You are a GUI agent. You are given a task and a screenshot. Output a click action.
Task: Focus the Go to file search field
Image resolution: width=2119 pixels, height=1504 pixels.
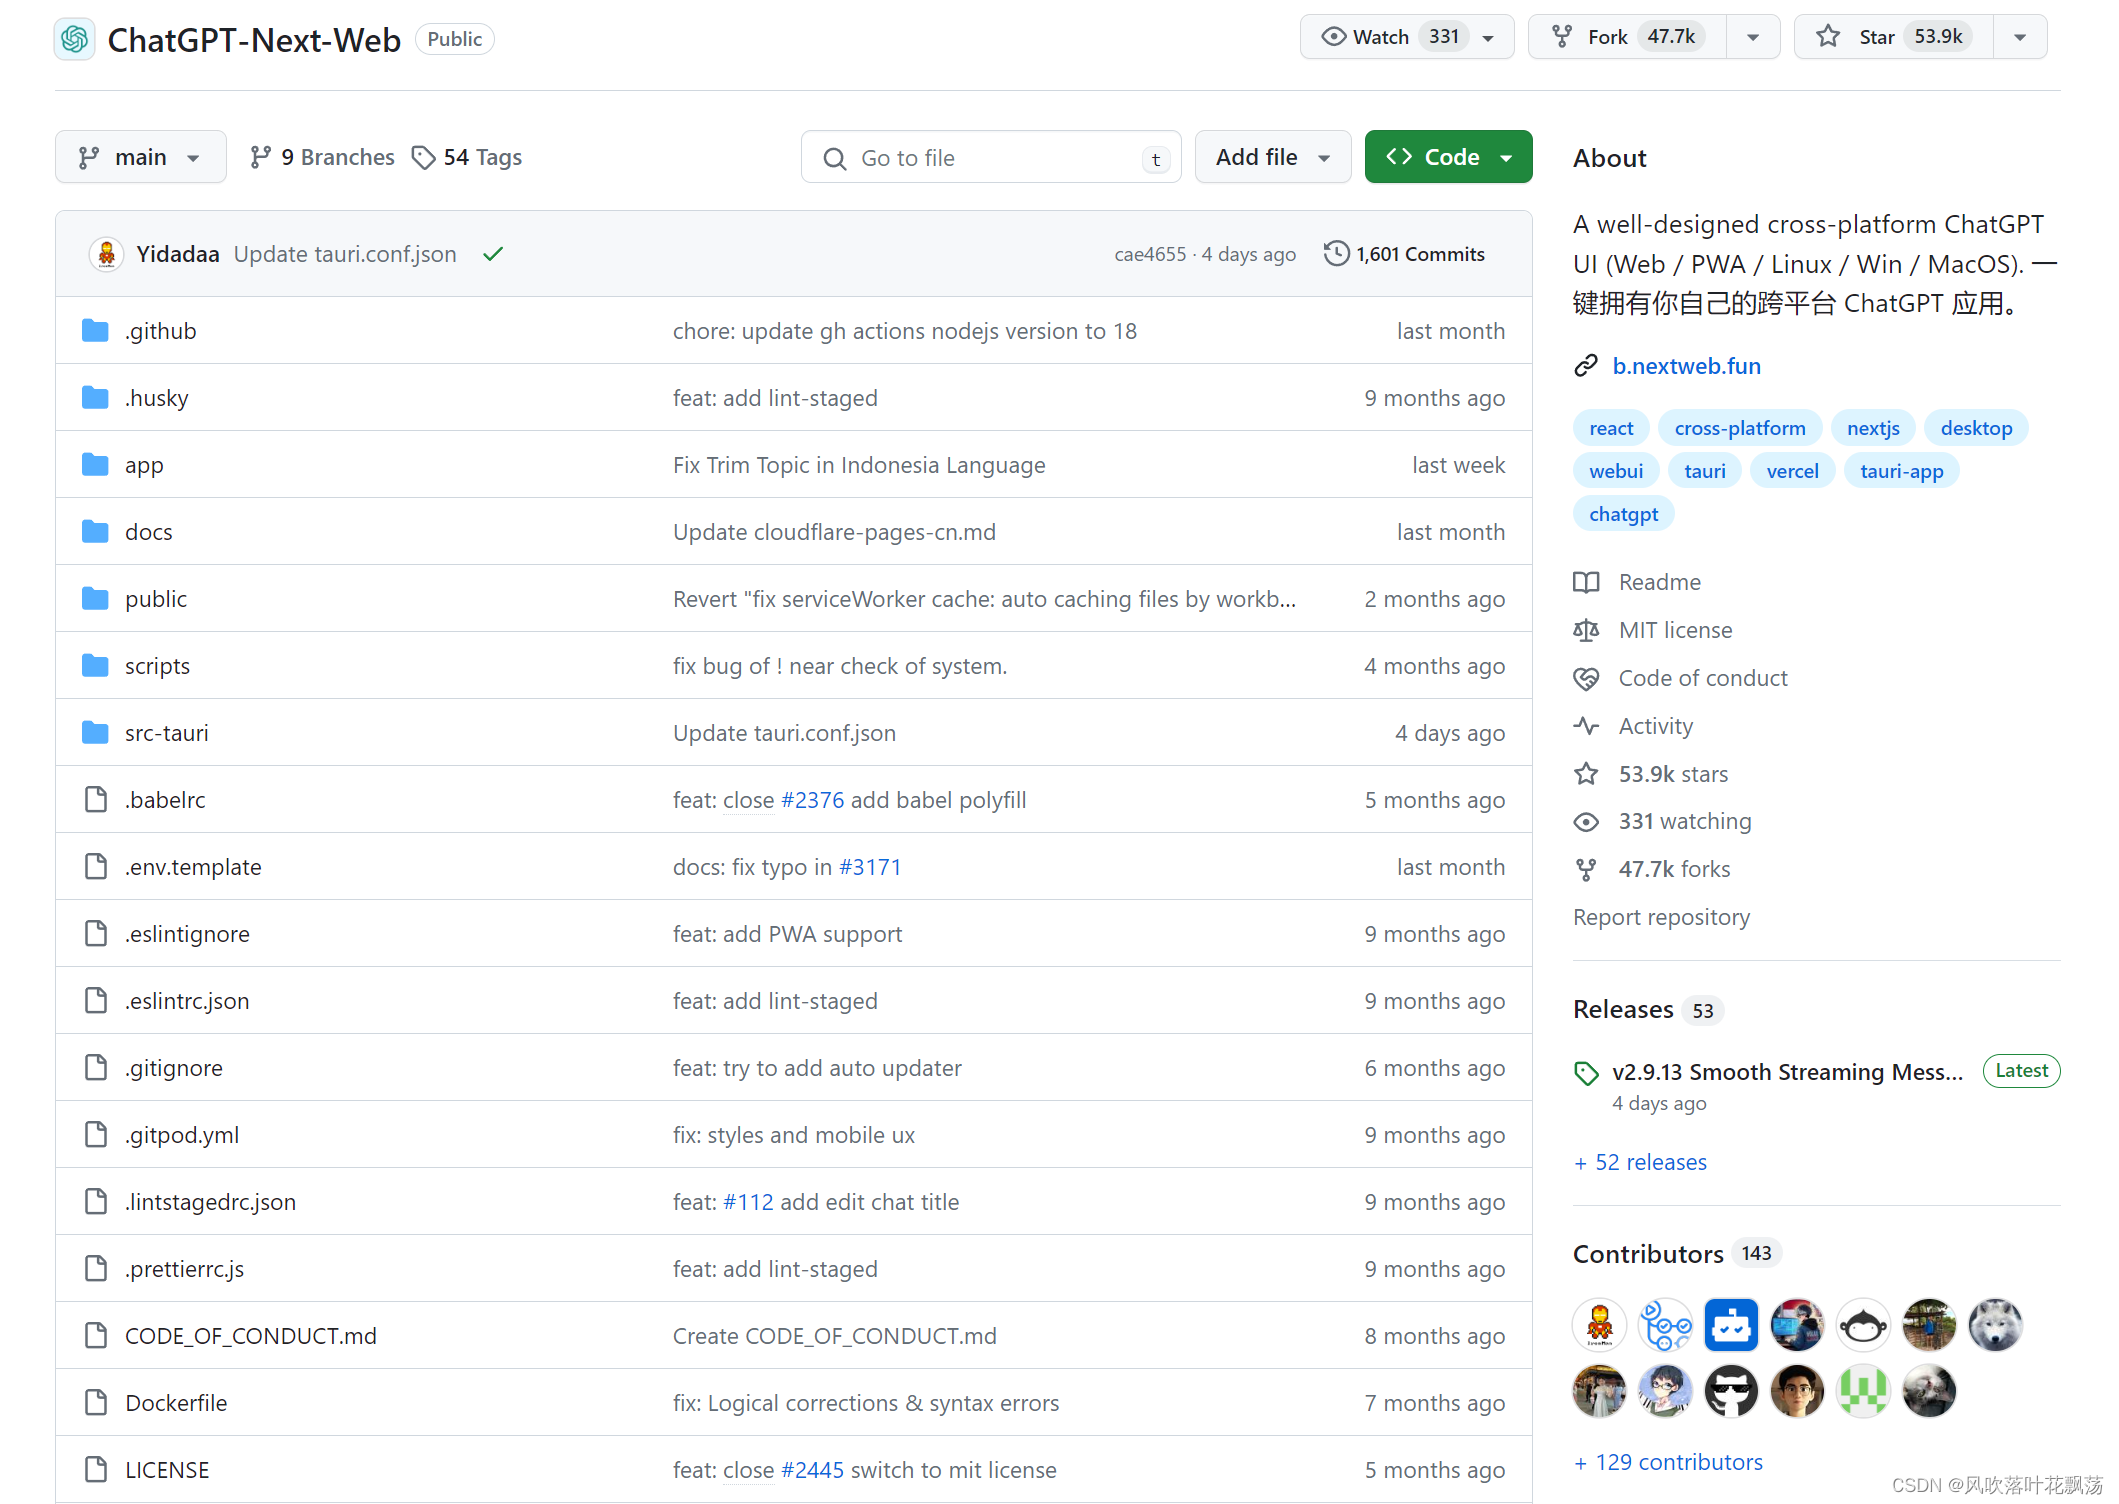(990, 158)
